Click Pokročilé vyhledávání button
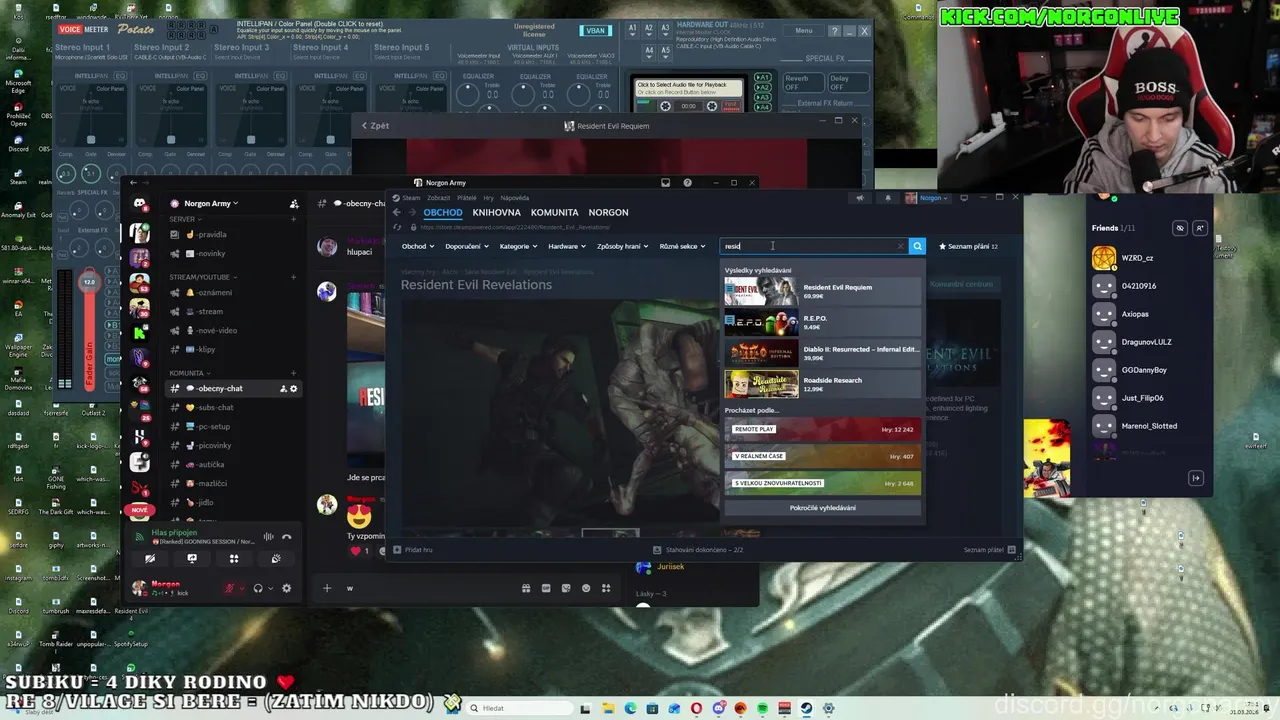Screen dimensions: 1280x720 (x=823, y=508)
